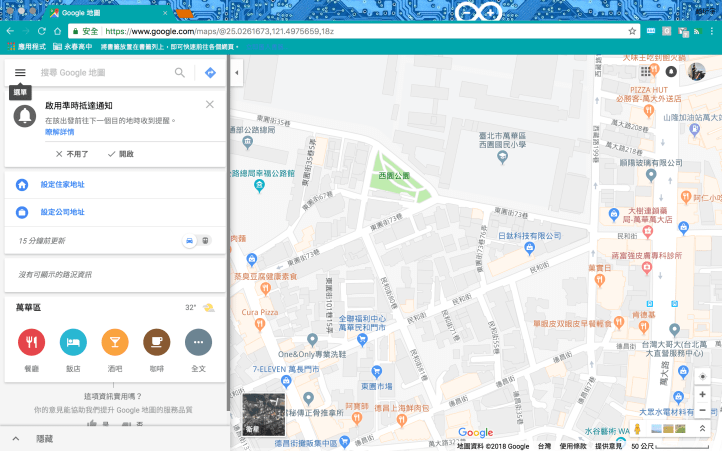722x451 pixels.
Task: Show more categories icon
Action: [198, 342]
